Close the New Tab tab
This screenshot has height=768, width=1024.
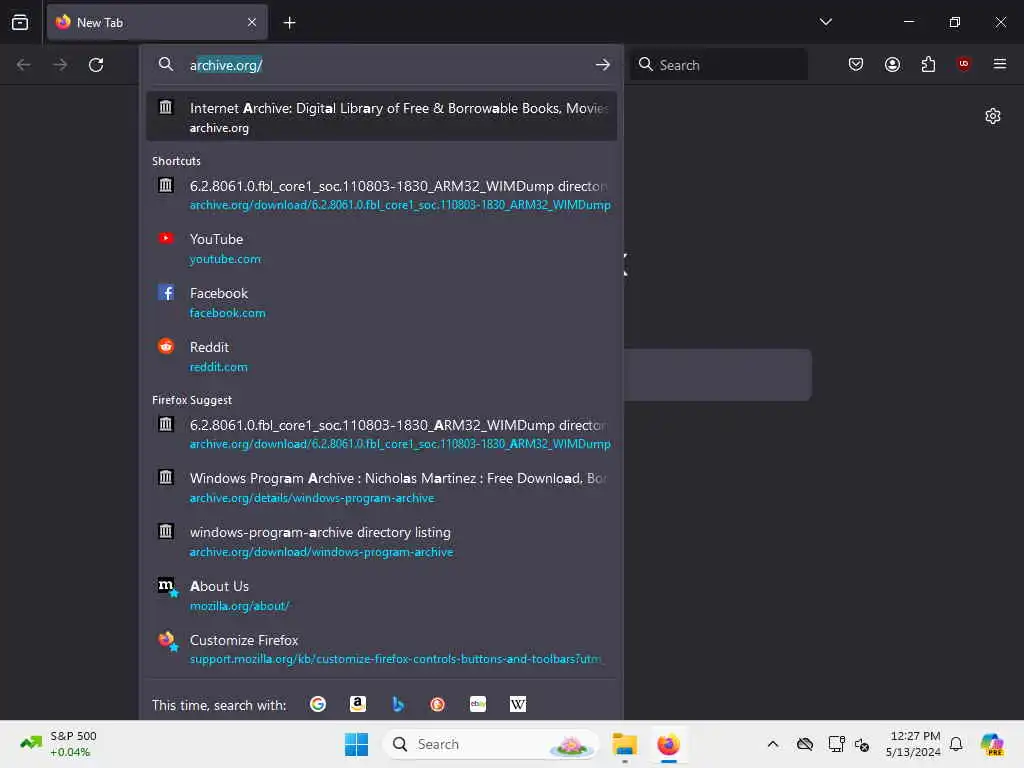tap(252, 22)
